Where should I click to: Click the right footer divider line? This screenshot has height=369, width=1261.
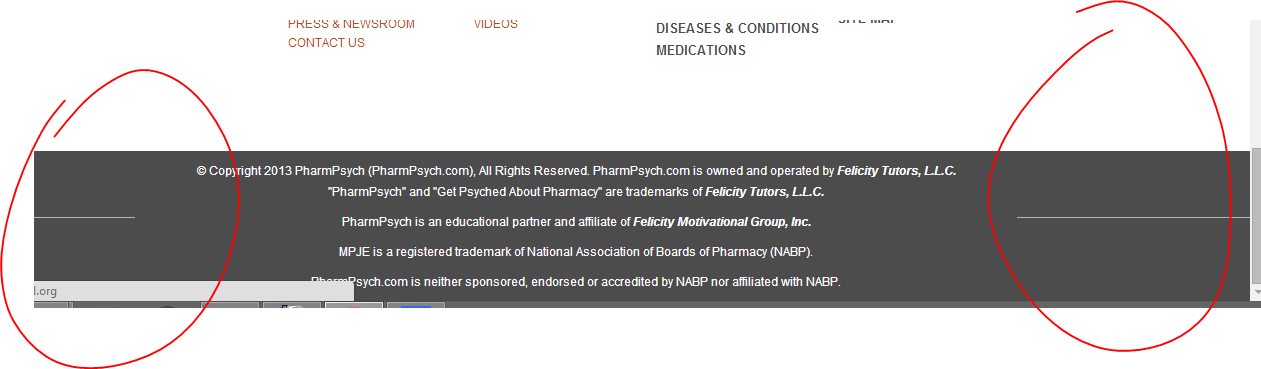coord(1133,216)
